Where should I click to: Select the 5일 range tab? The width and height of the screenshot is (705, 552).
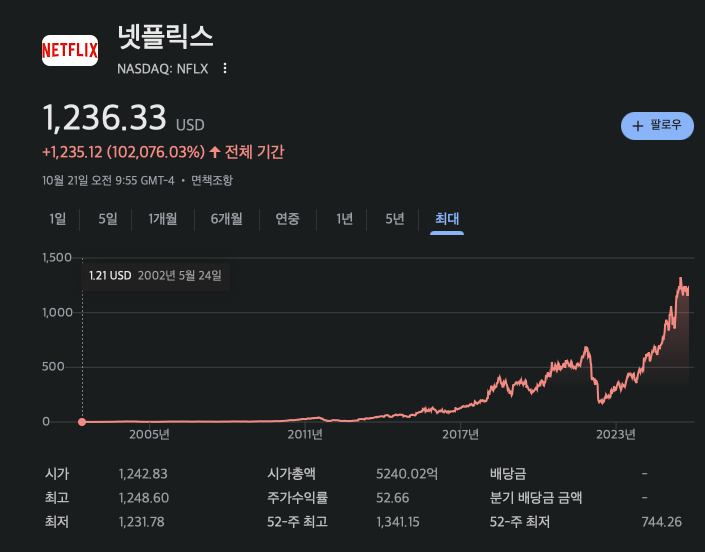click(x=108, y=219)
